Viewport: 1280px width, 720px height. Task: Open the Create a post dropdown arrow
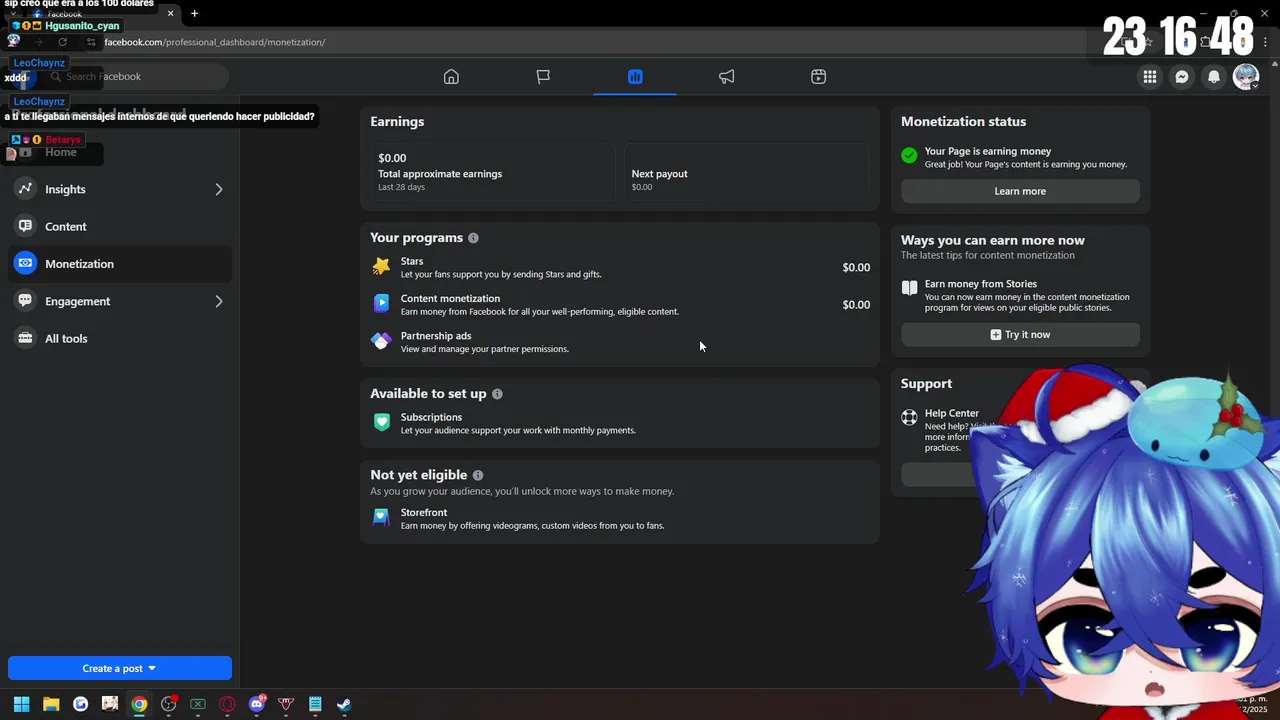[x=152, y=668]
